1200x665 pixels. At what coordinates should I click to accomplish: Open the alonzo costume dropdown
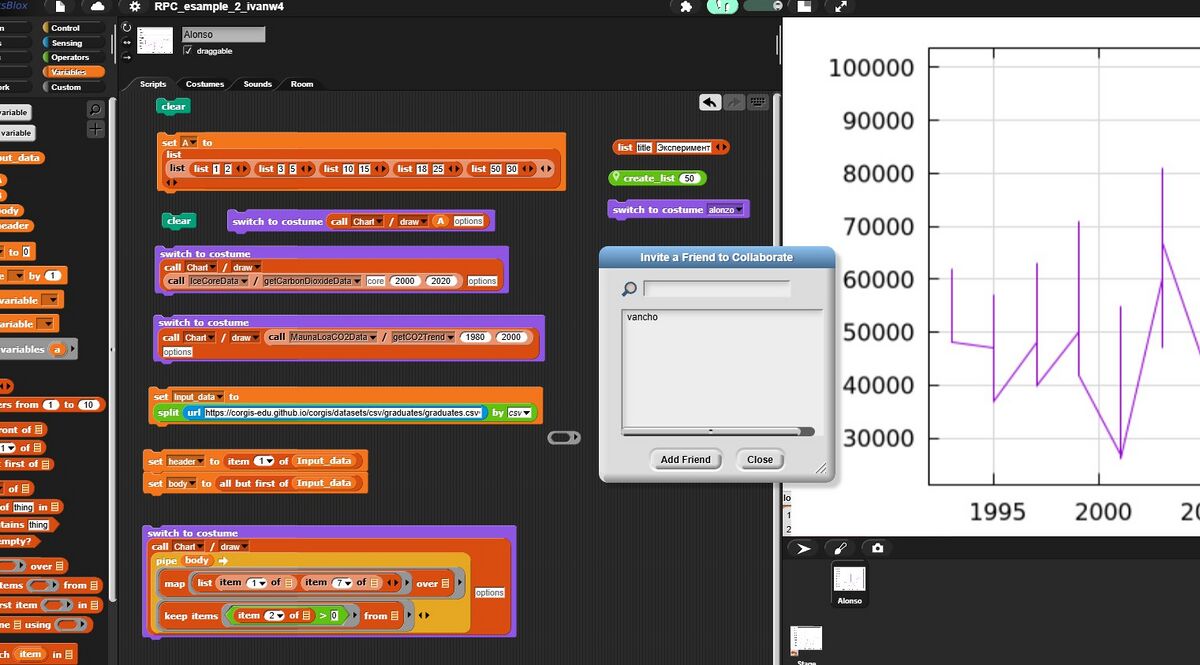(x=739, y=210)
